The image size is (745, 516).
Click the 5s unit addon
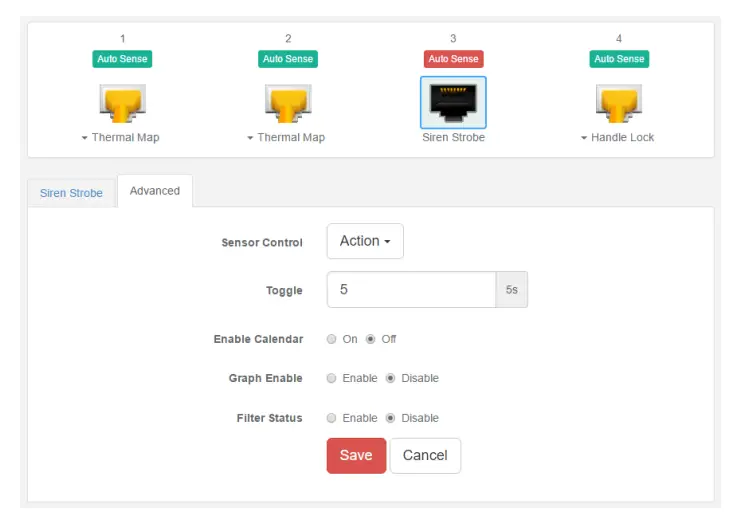point(512,289)
